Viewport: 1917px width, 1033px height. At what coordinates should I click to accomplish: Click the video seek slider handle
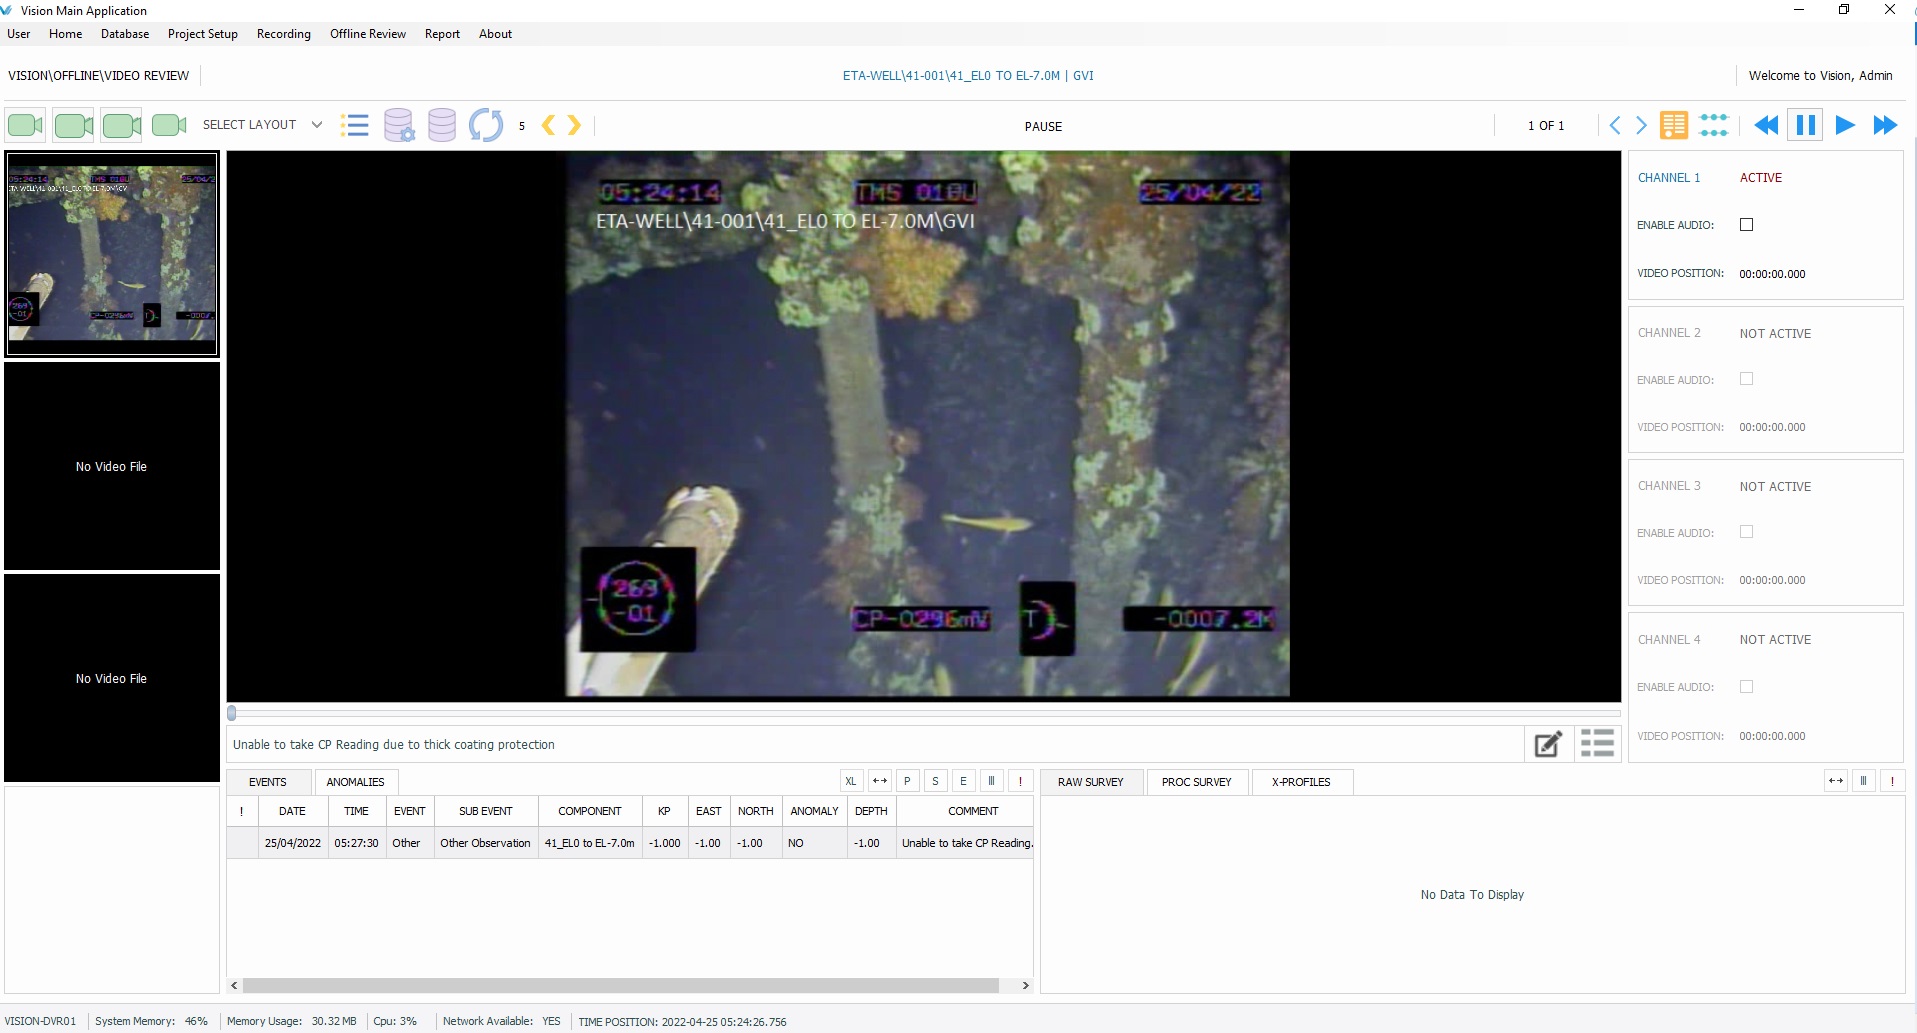(232, 713)
